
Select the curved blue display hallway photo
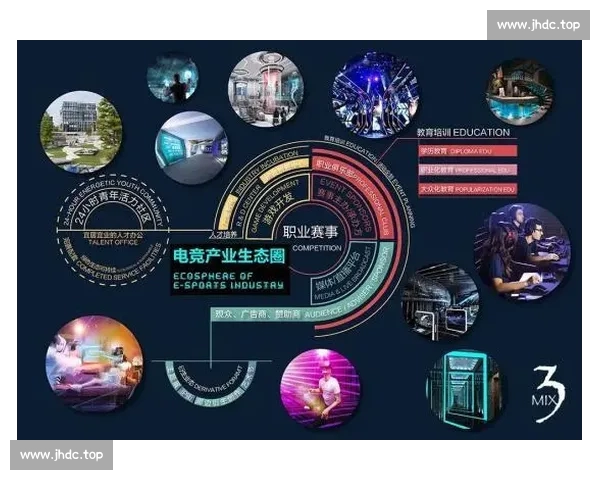click(192, 148)
